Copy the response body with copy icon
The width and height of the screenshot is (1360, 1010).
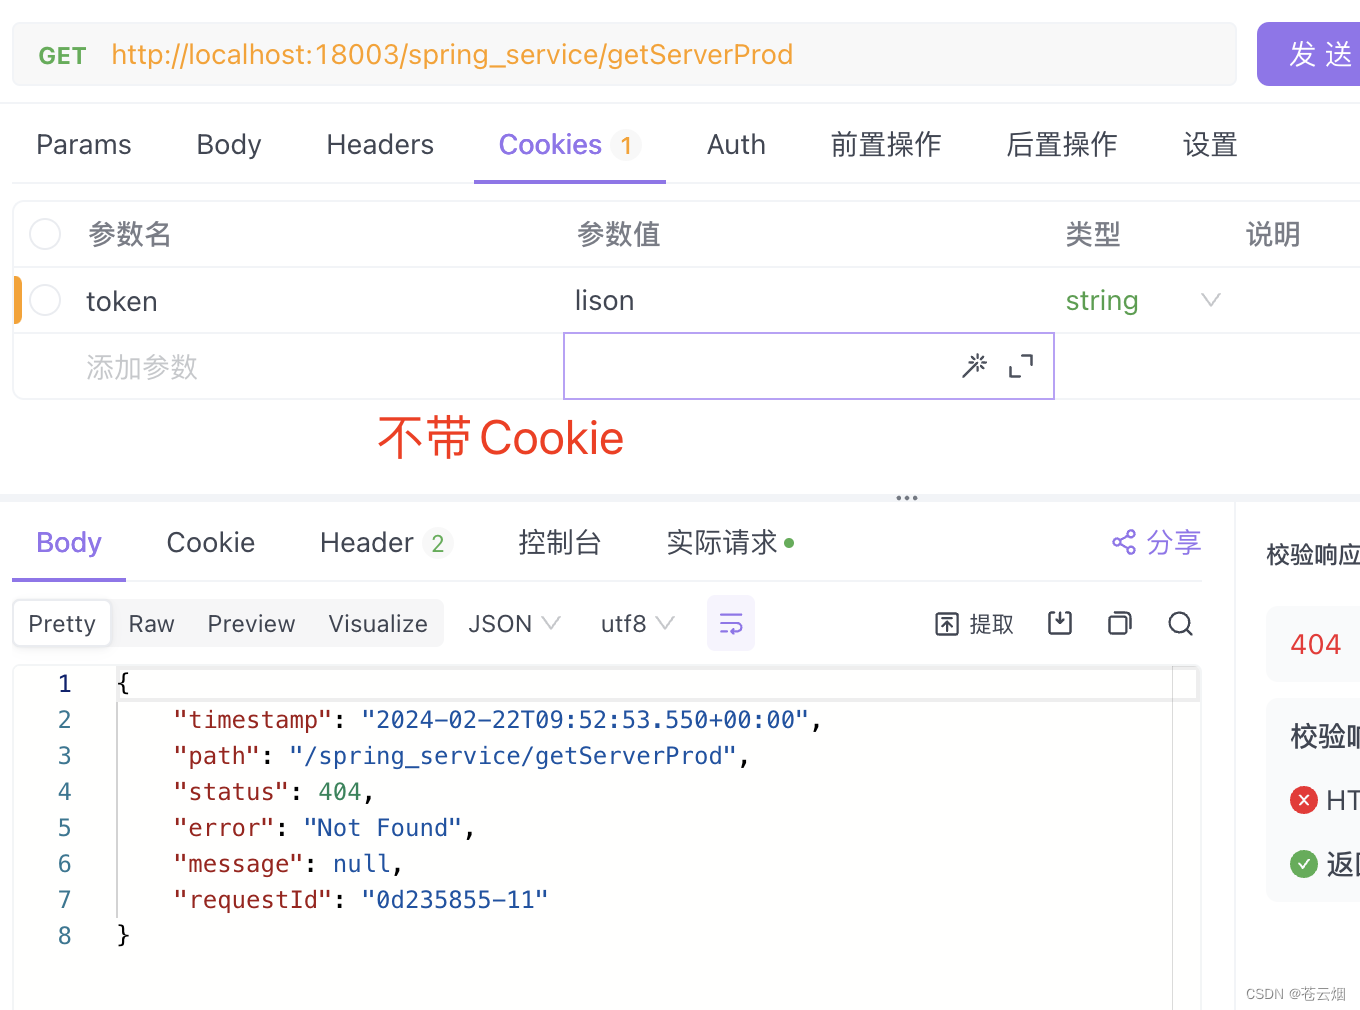pos(1120,623)
